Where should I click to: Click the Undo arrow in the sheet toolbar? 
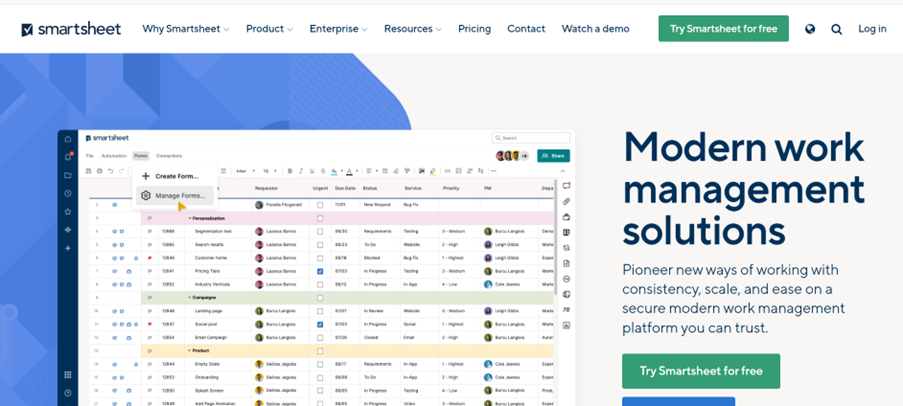[111, 171]
